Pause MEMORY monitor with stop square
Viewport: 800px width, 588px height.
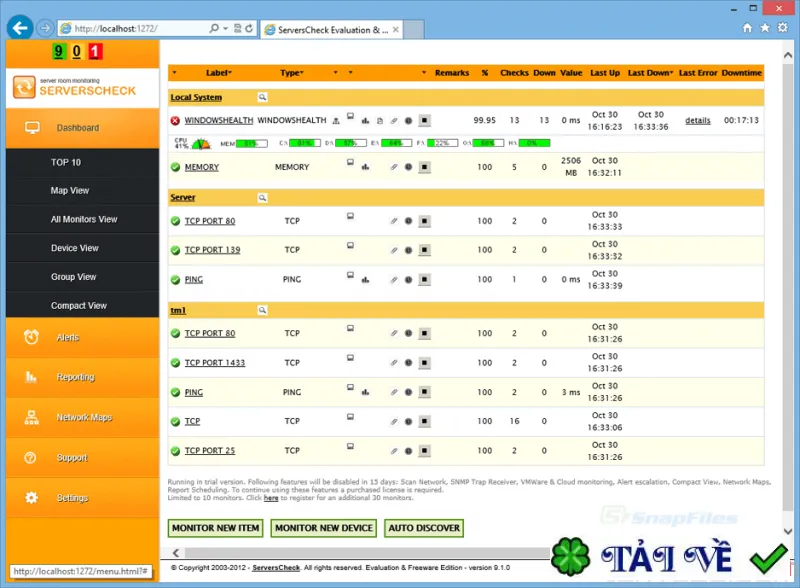click(424, 167)
